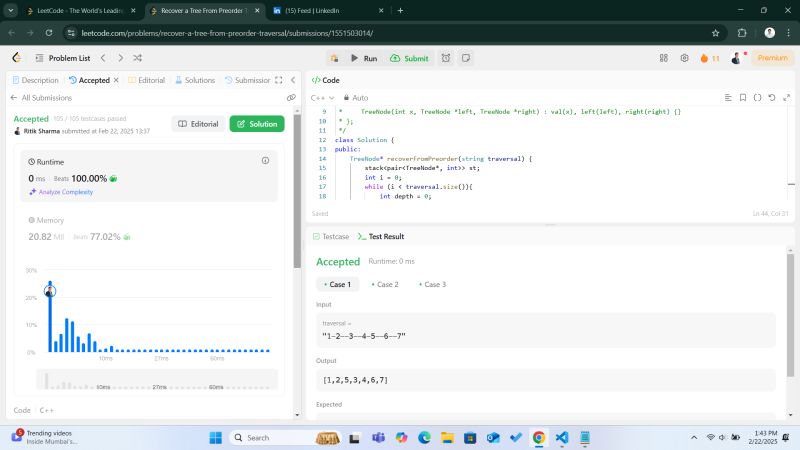Toggle the Auto language detection option
This screenshot has width=800, height=450.
(355, 98)
